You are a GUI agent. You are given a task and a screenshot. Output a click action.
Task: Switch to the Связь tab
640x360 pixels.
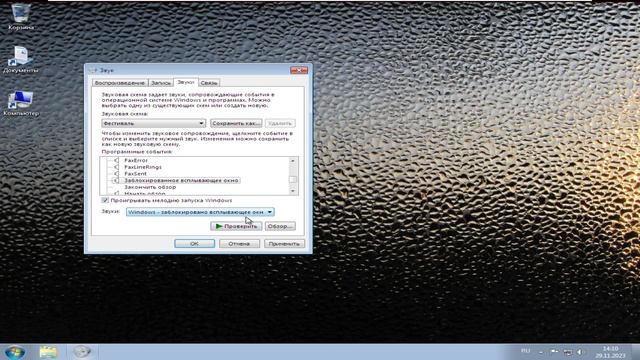tap(209, 83)
